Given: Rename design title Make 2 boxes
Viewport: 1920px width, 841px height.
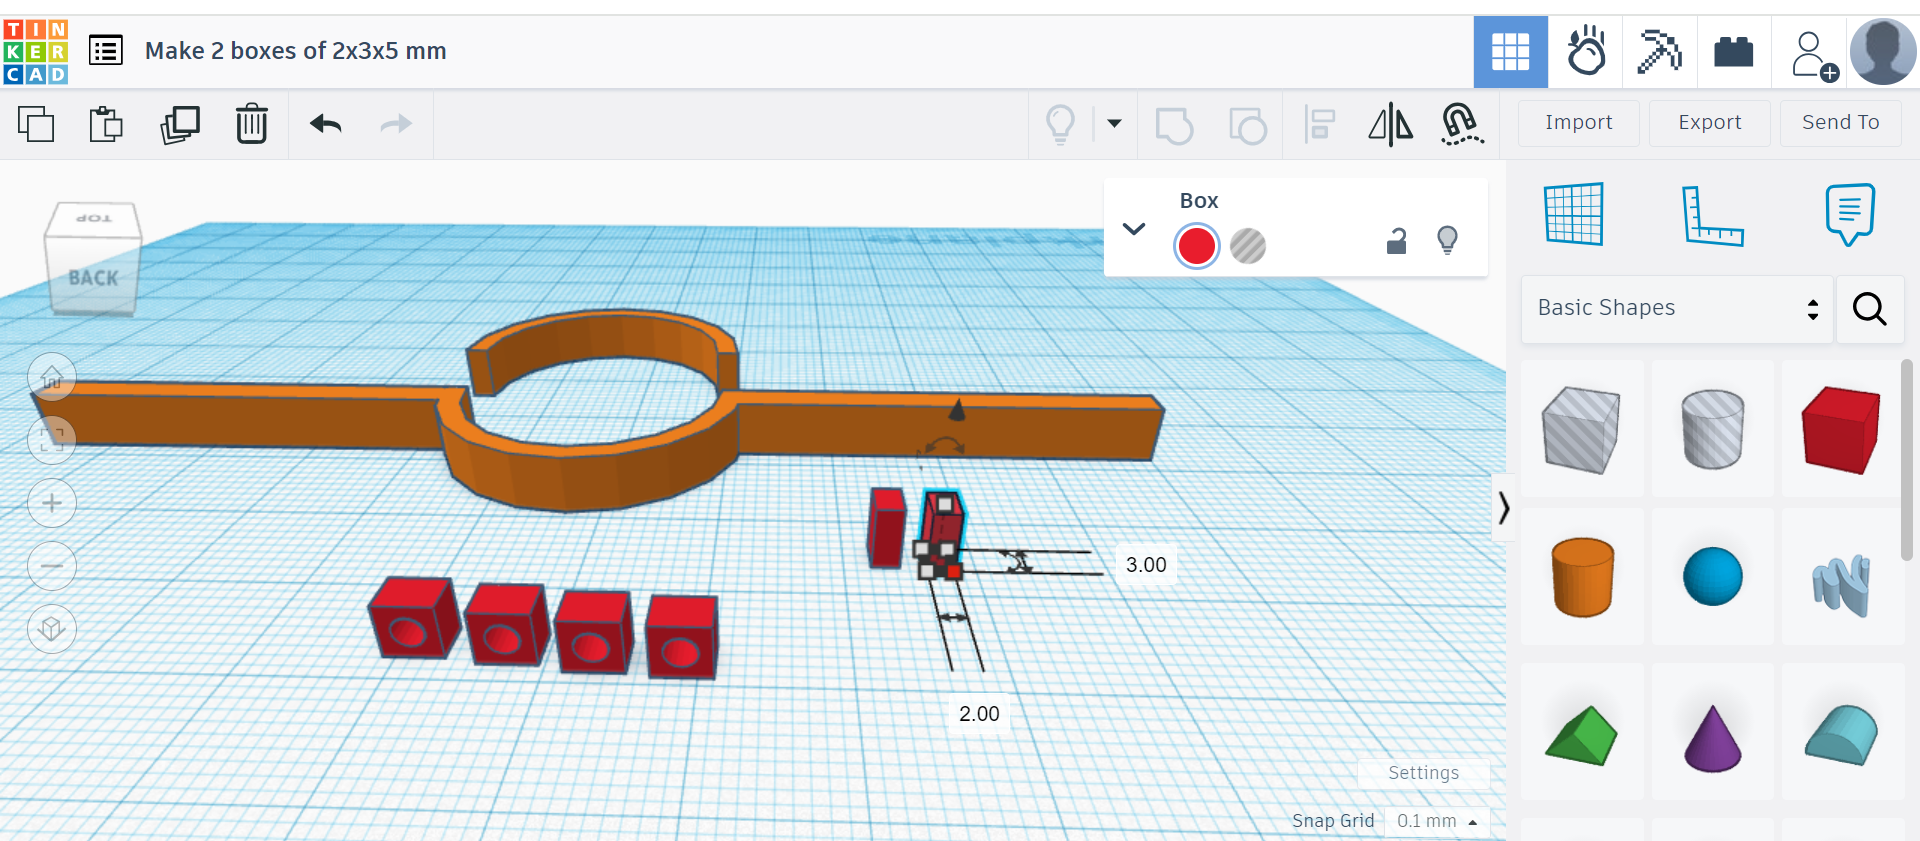Looking at the screenshot, I should (x=296, y=51).
